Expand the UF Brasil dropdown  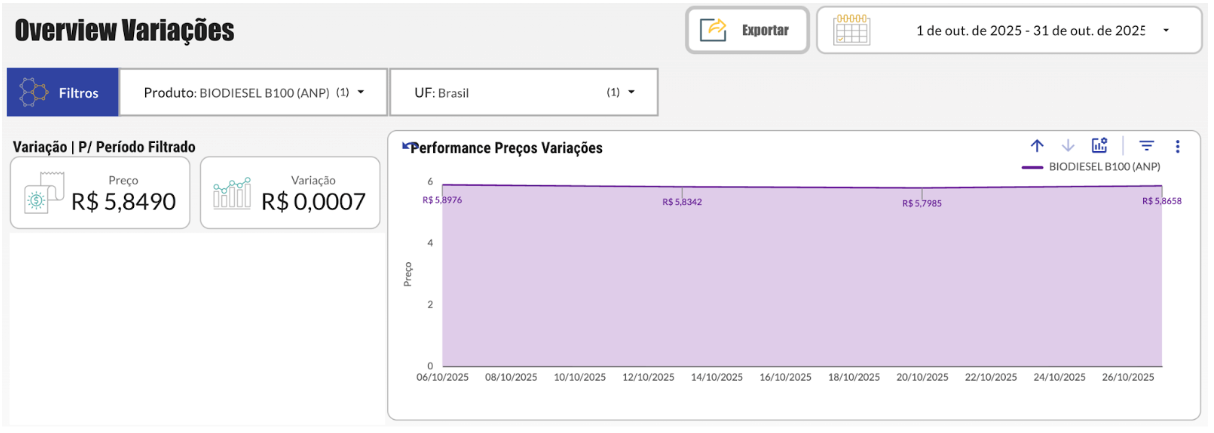(523, 93)
